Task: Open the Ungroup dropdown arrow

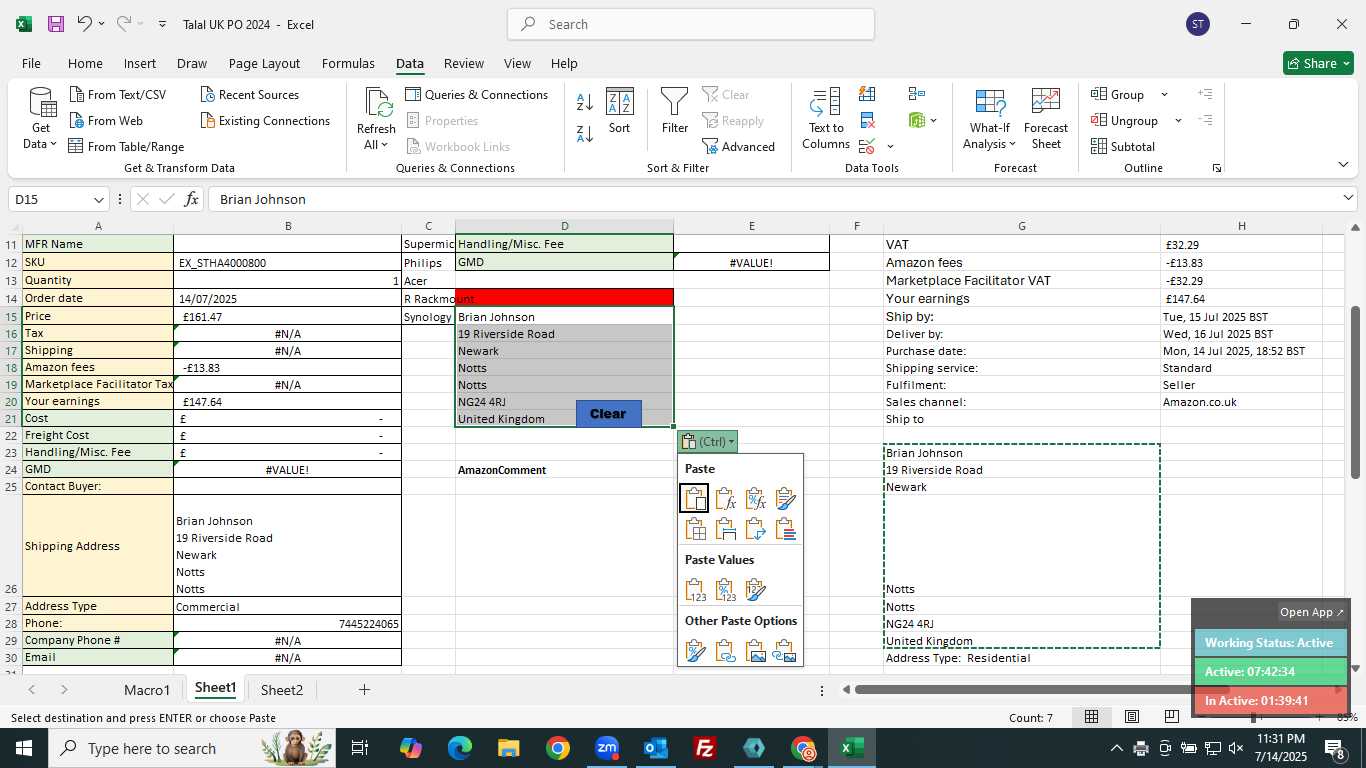Action: [1178, 121]
